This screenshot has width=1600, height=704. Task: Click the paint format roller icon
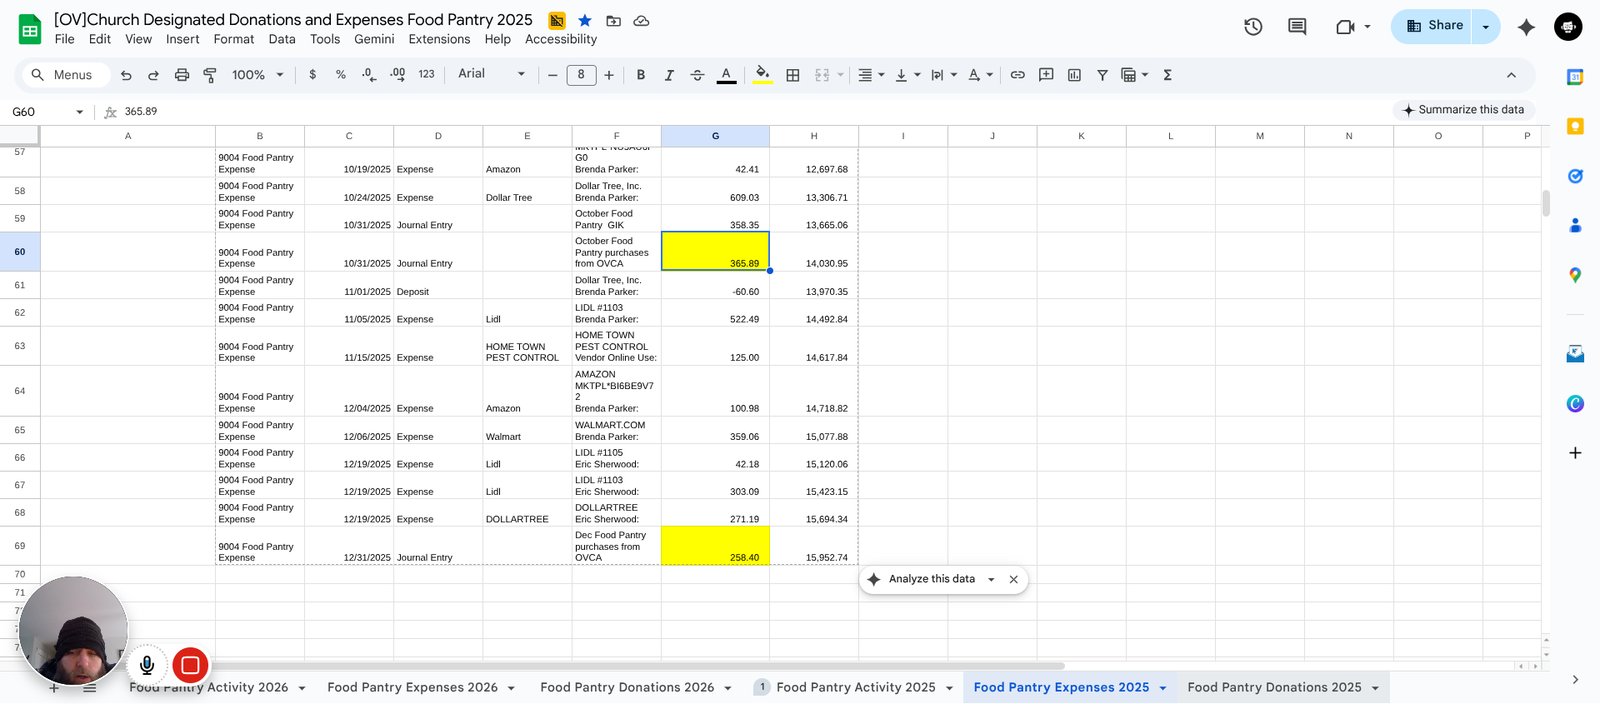coord(210,75)
